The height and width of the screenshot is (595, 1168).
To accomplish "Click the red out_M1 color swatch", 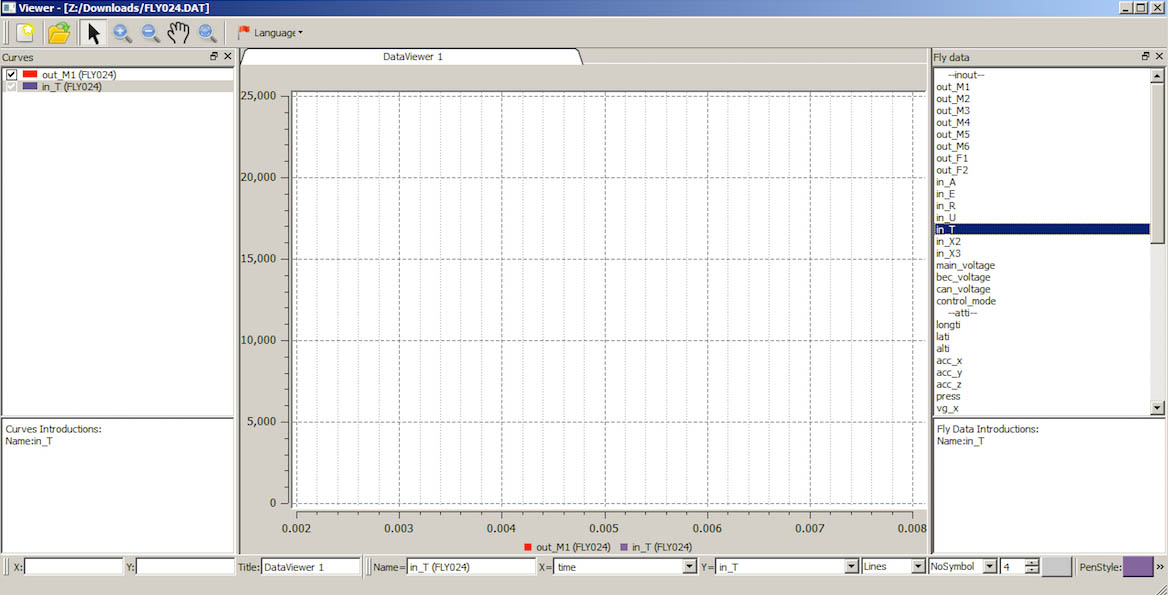I will click(x=30, y=74).
